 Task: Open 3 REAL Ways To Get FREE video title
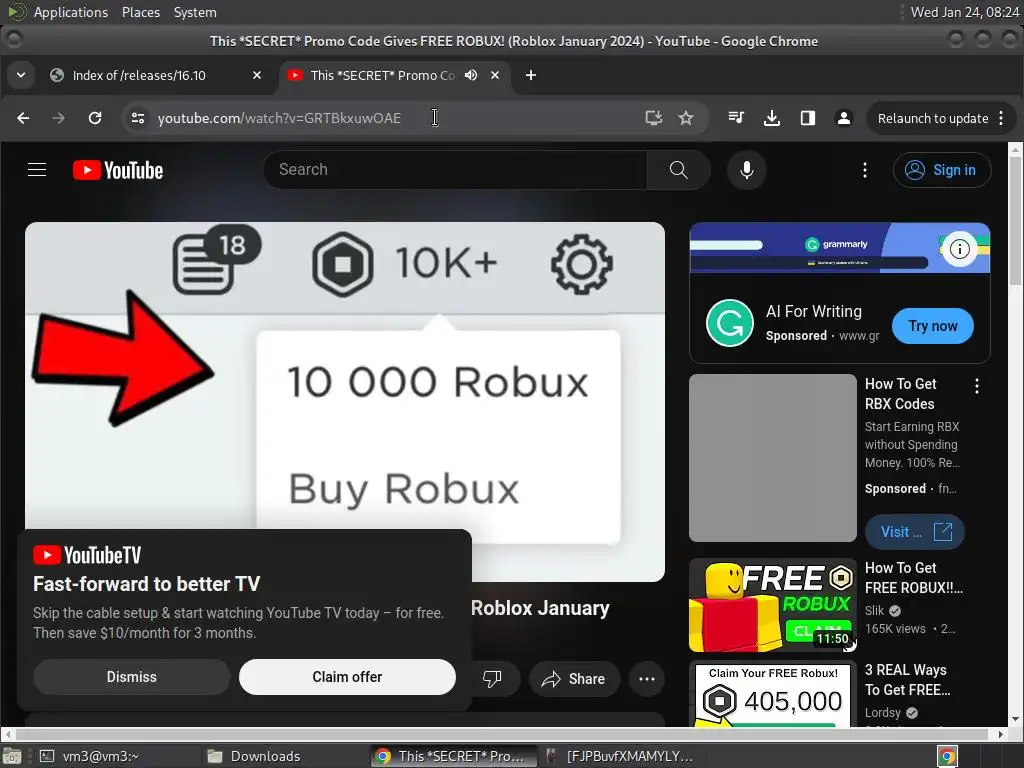[907, 680]
